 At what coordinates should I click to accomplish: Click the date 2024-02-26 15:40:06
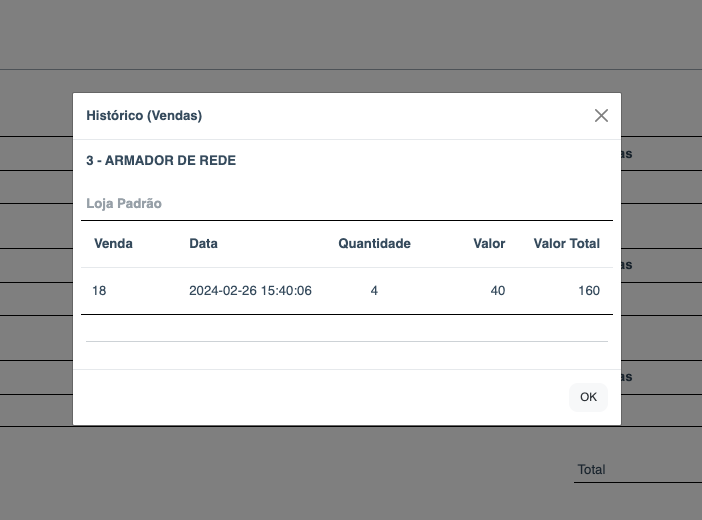[250, 291]
